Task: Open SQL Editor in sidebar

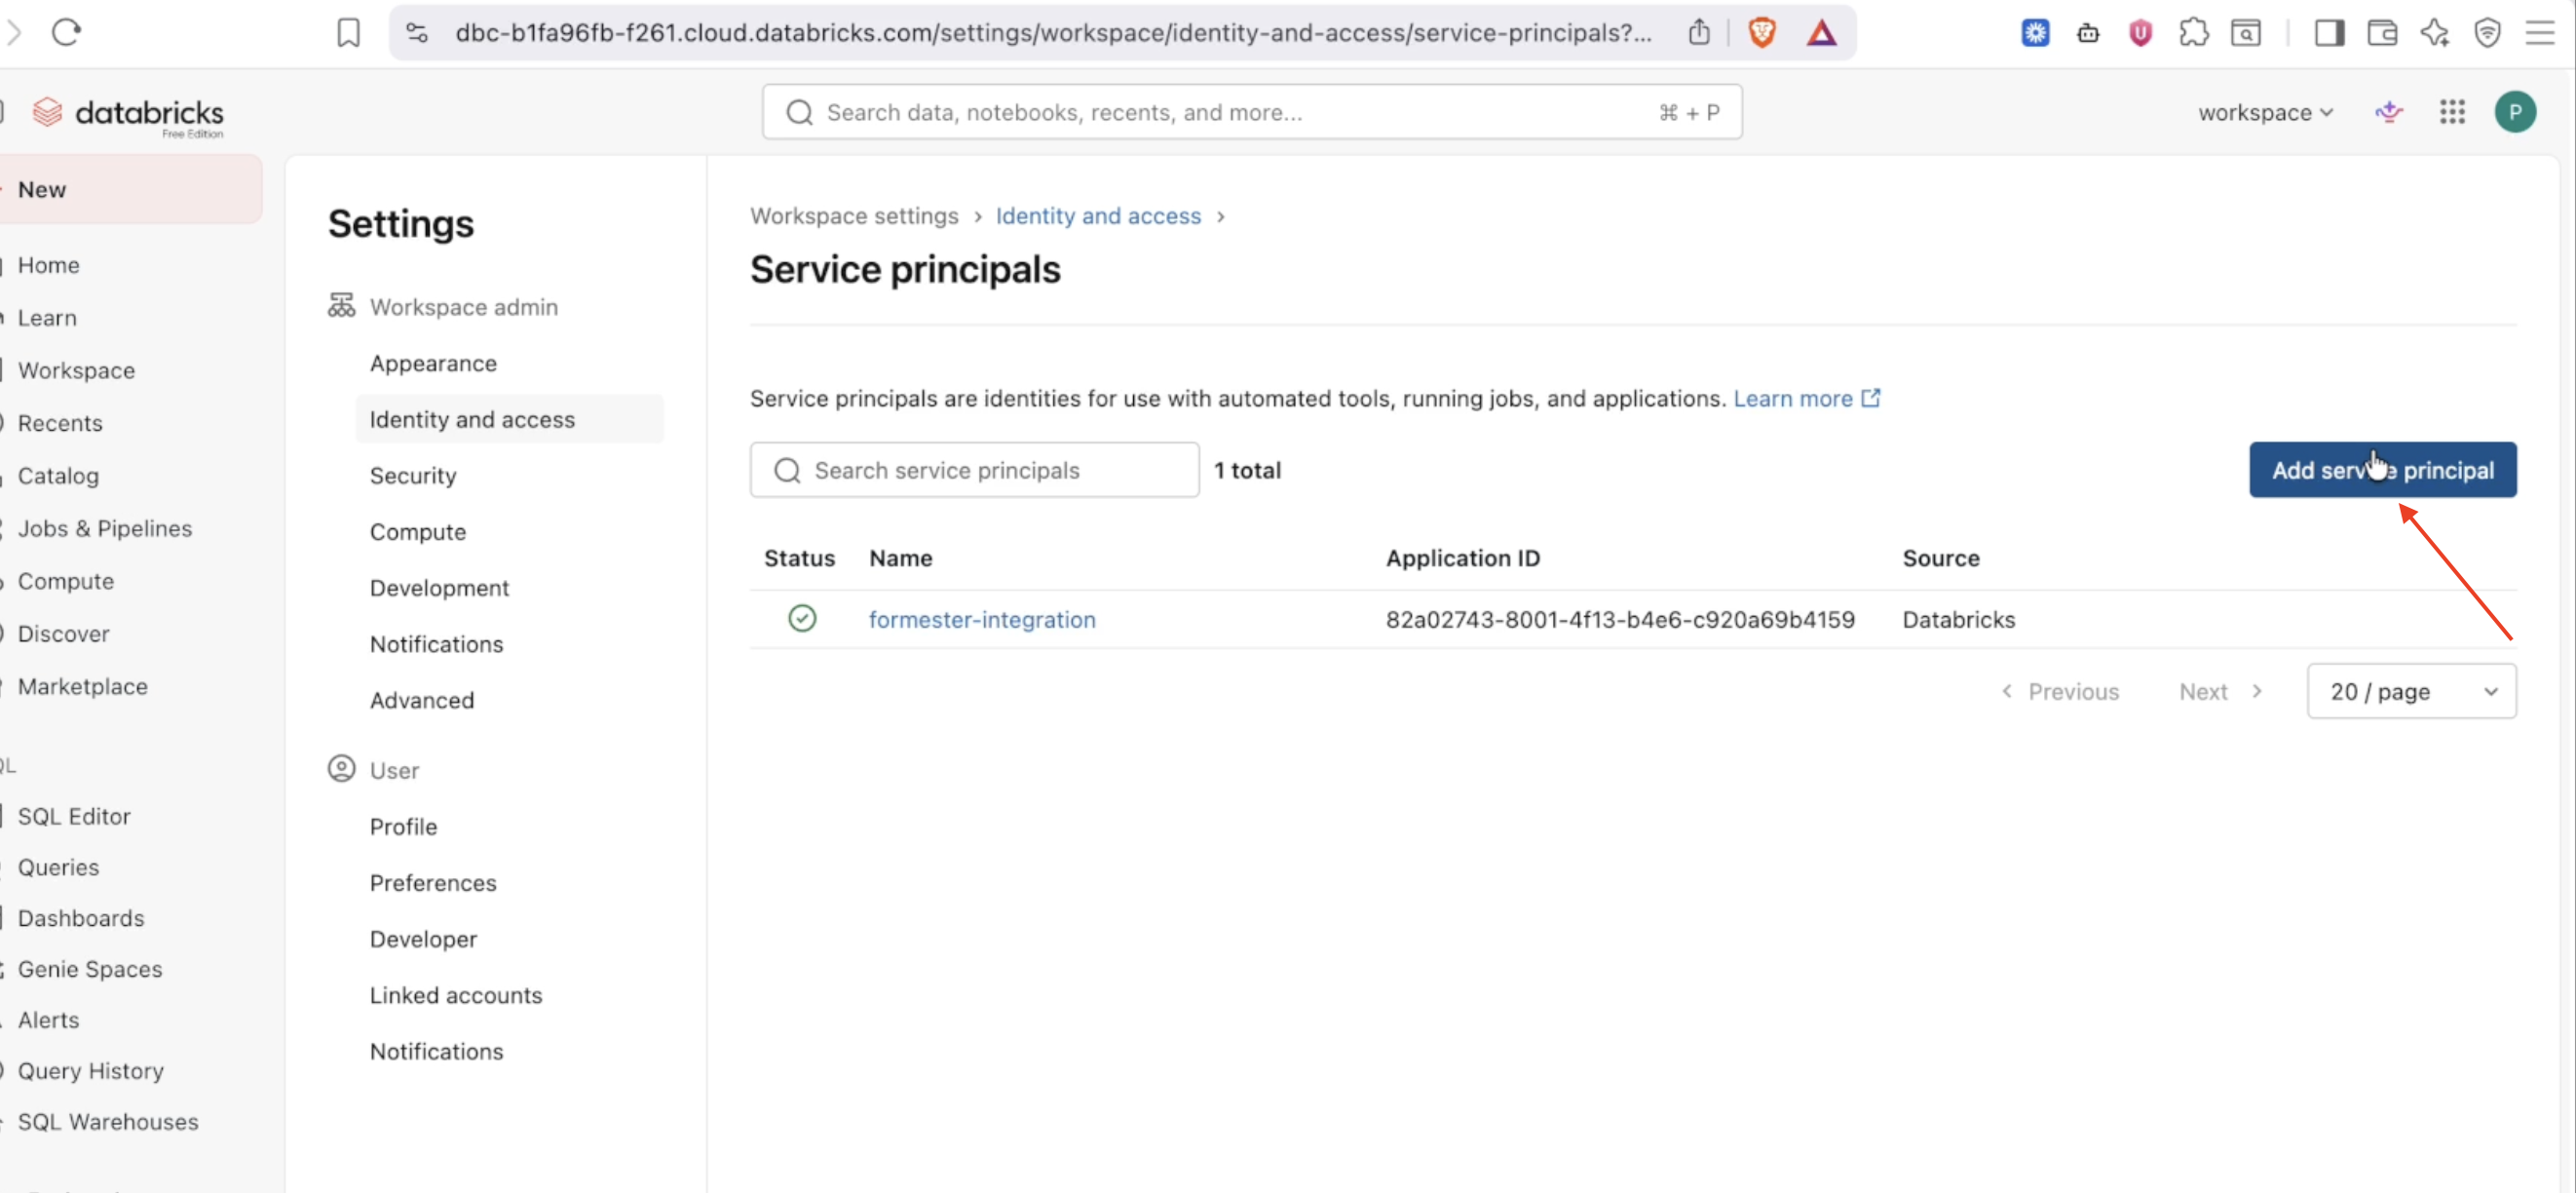Action: click(74, 816)
